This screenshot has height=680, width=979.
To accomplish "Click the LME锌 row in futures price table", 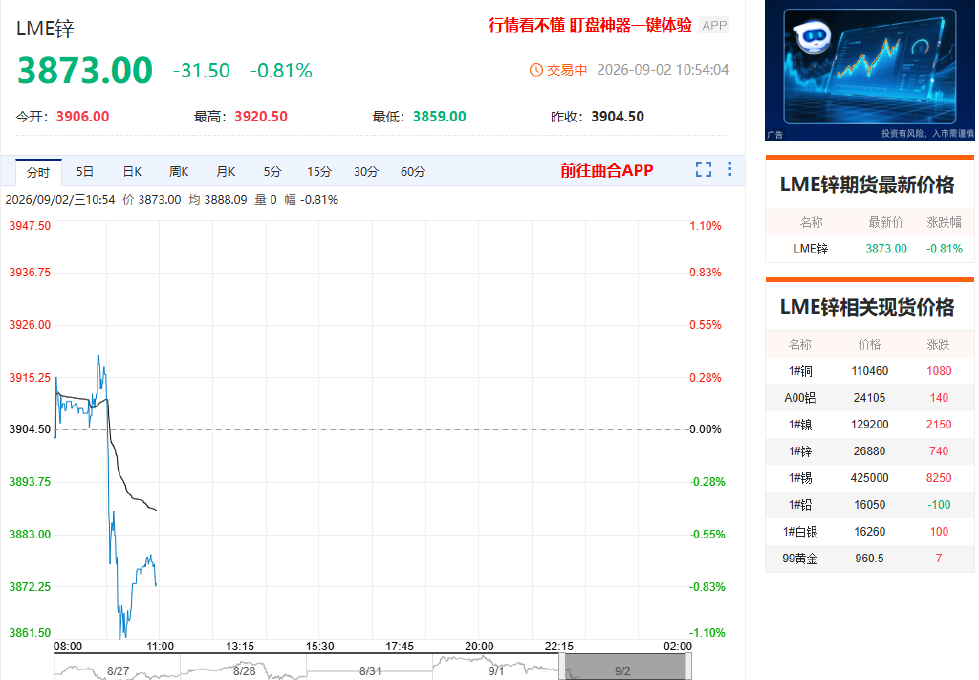I will click(870, 249).
